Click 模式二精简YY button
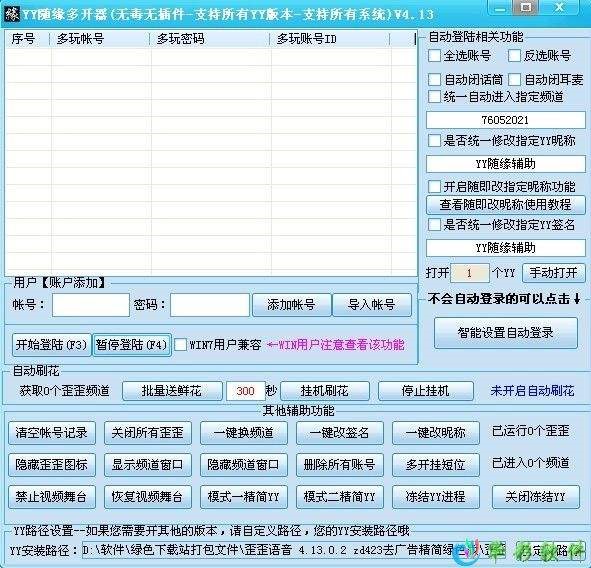Image resolution: width=591 pixels, height=568 pixels. pos(340,497)
